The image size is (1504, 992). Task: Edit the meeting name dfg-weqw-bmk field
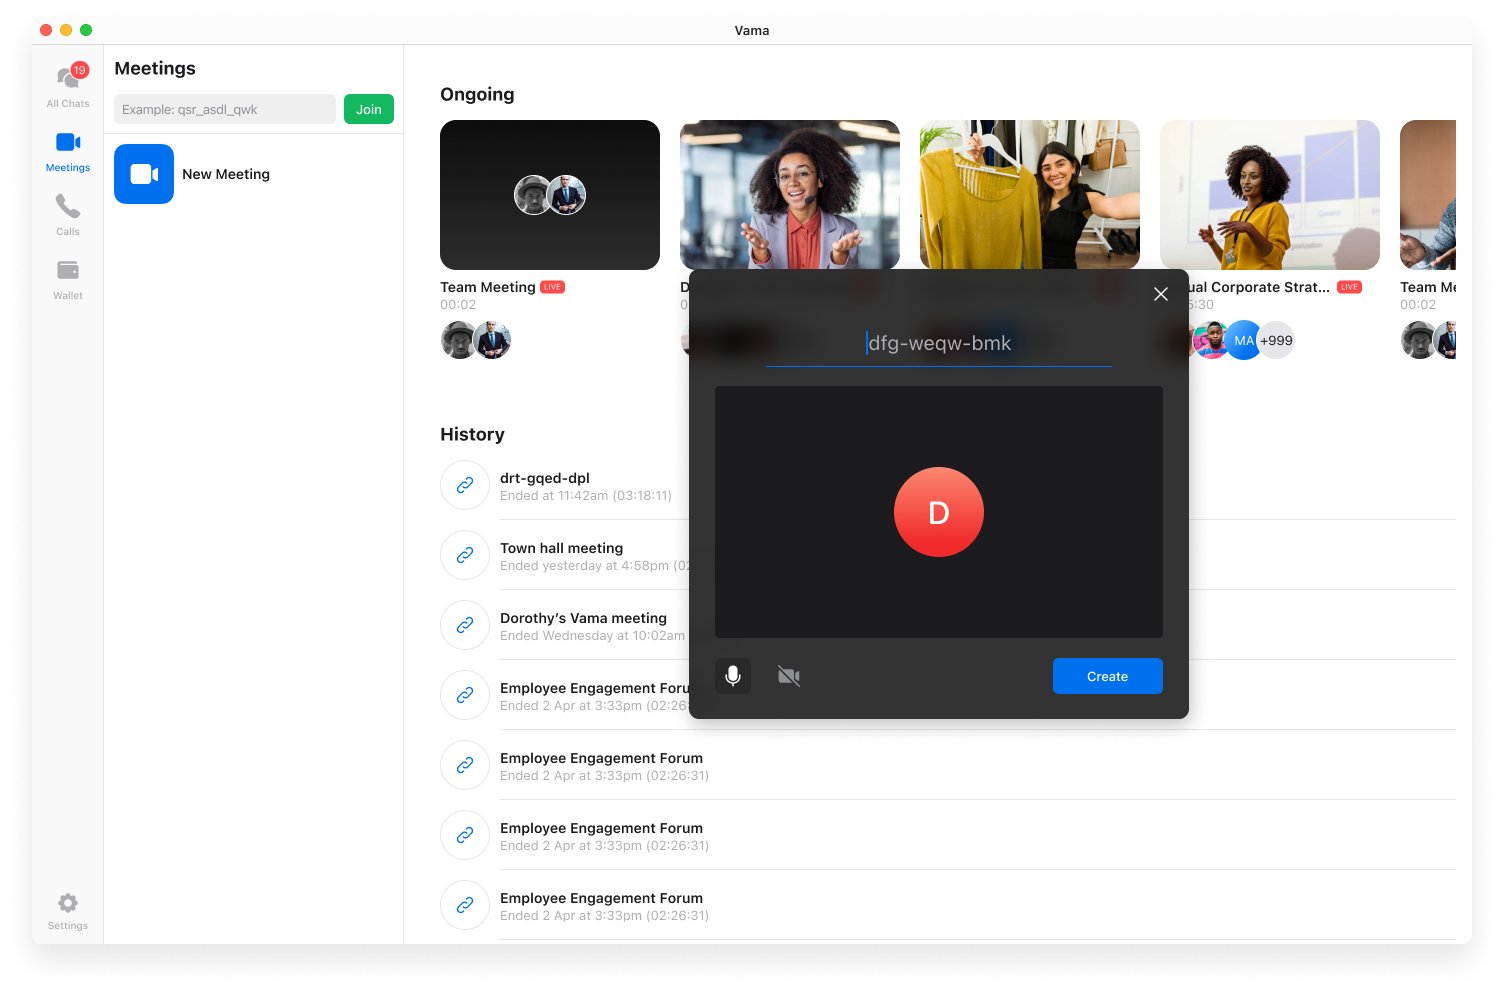coord(939,344)
